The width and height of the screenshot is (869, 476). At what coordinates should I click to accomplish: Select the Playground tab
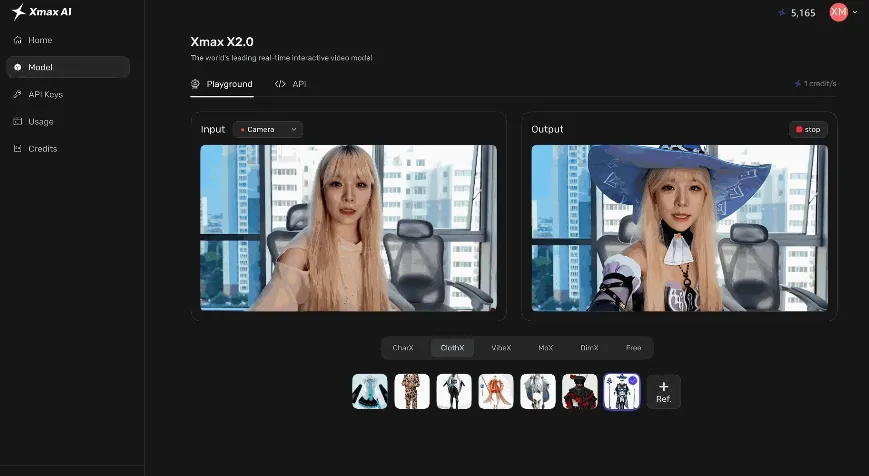click(222, 84)
